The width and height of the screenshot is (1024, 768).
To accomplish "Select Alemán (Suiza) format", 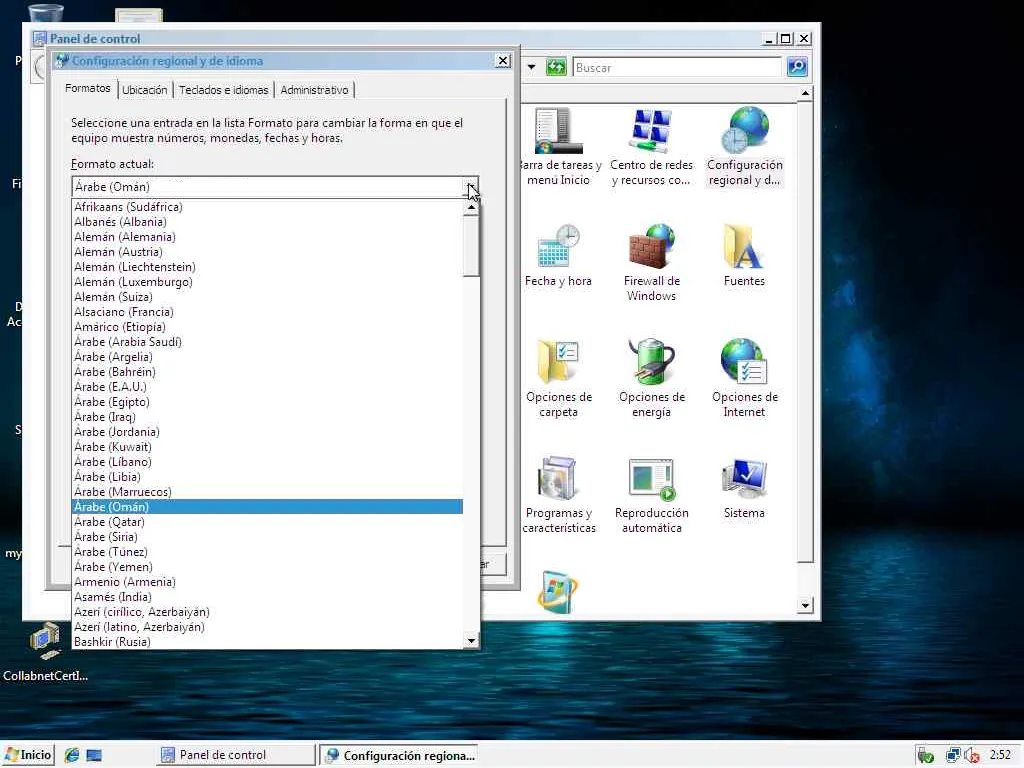I will (267, 297).
